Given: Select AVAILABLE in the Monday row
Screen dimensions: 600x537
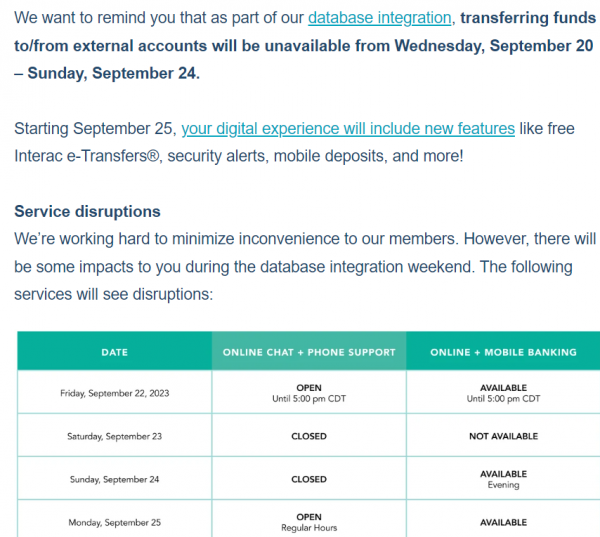Looking at the screenshot, I should [x=503, y=522].
